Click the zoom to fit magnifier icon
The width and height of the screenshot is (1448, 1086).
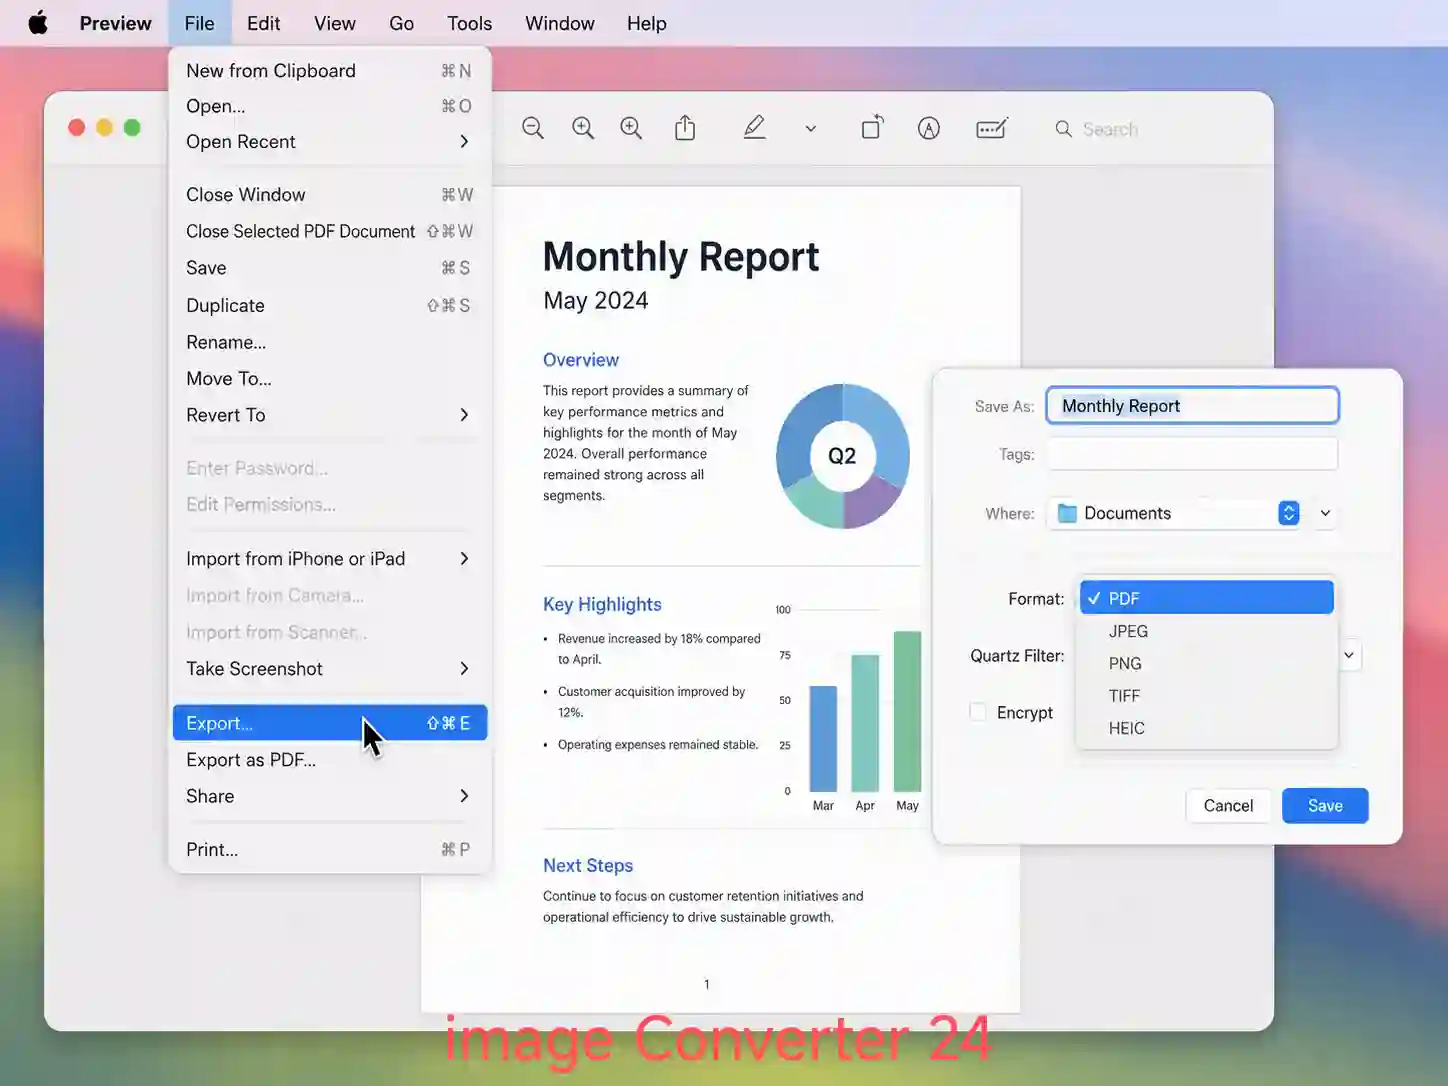pyautogui.click(x=631, y=128)
